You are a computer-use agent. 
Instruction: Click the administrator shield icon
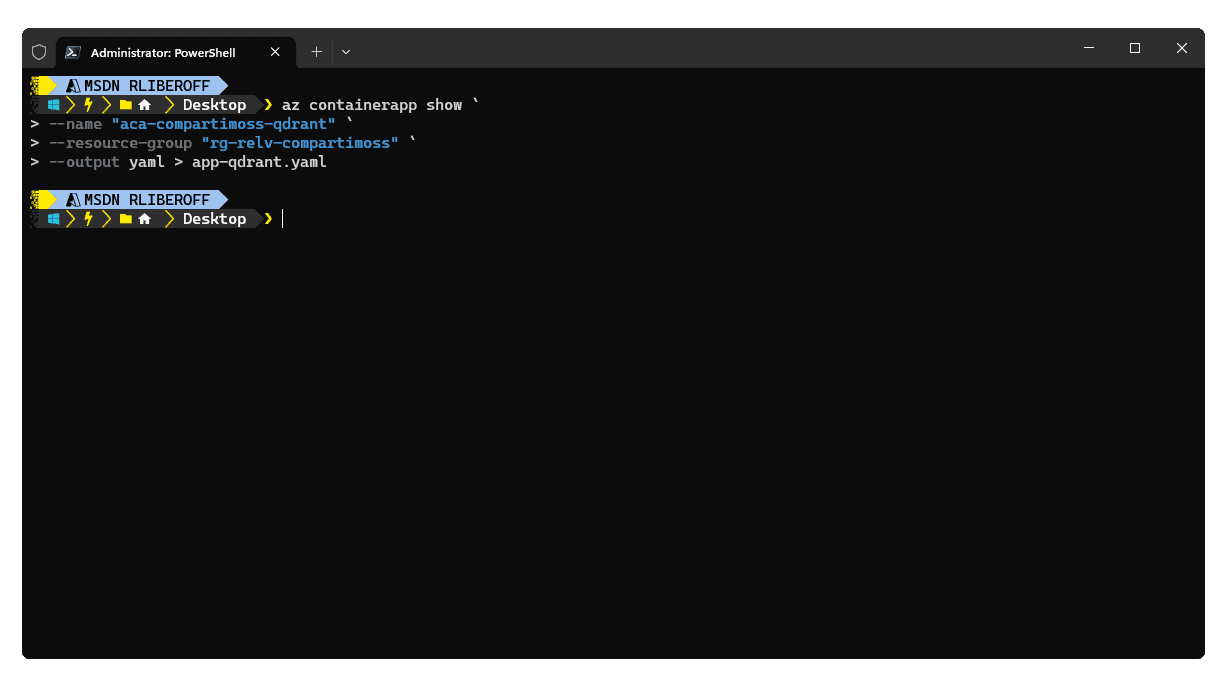click(x=39, y=52)
